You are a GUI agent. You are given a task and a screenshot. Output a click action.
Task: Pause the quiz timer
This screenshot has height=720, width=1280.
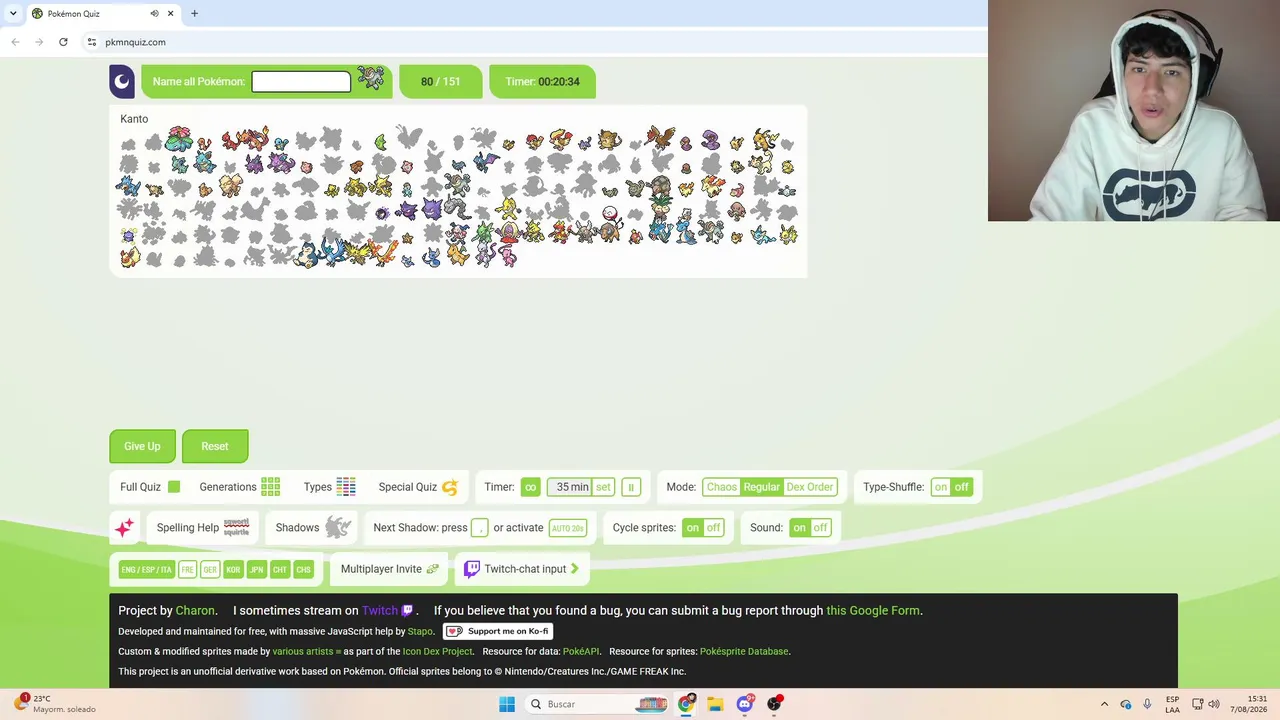coord(630,487)
